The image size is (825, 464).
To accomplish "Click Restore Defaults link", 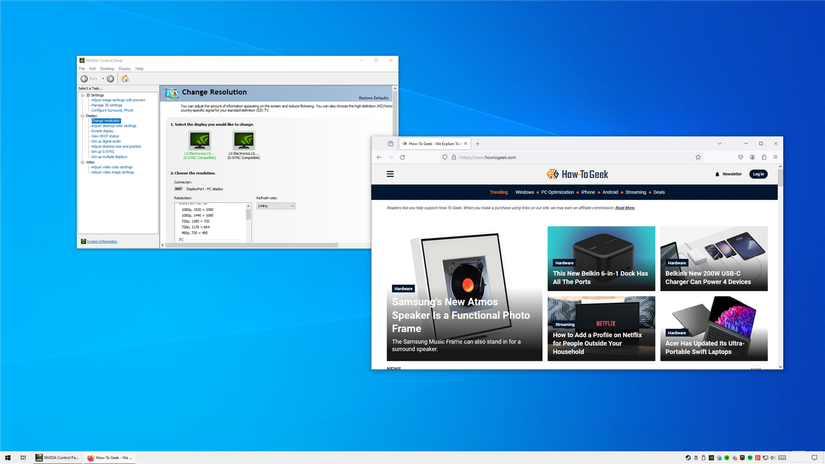I will click(x=374, y=98).
